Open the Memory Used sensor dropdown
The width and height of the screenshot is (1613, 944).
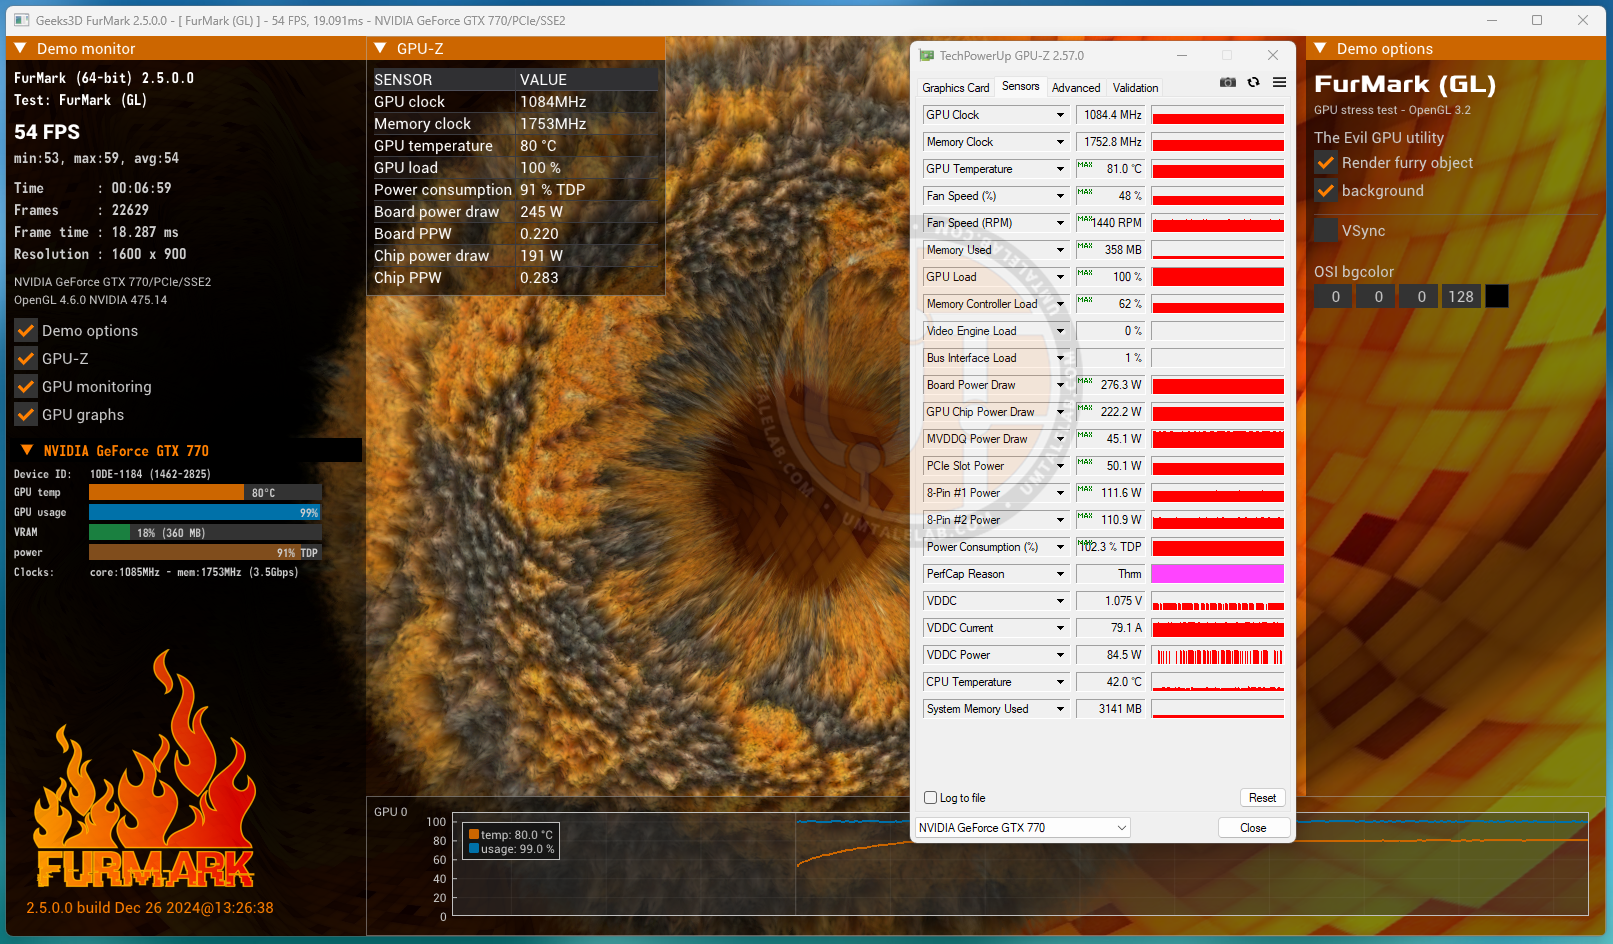coord(1060,250)
